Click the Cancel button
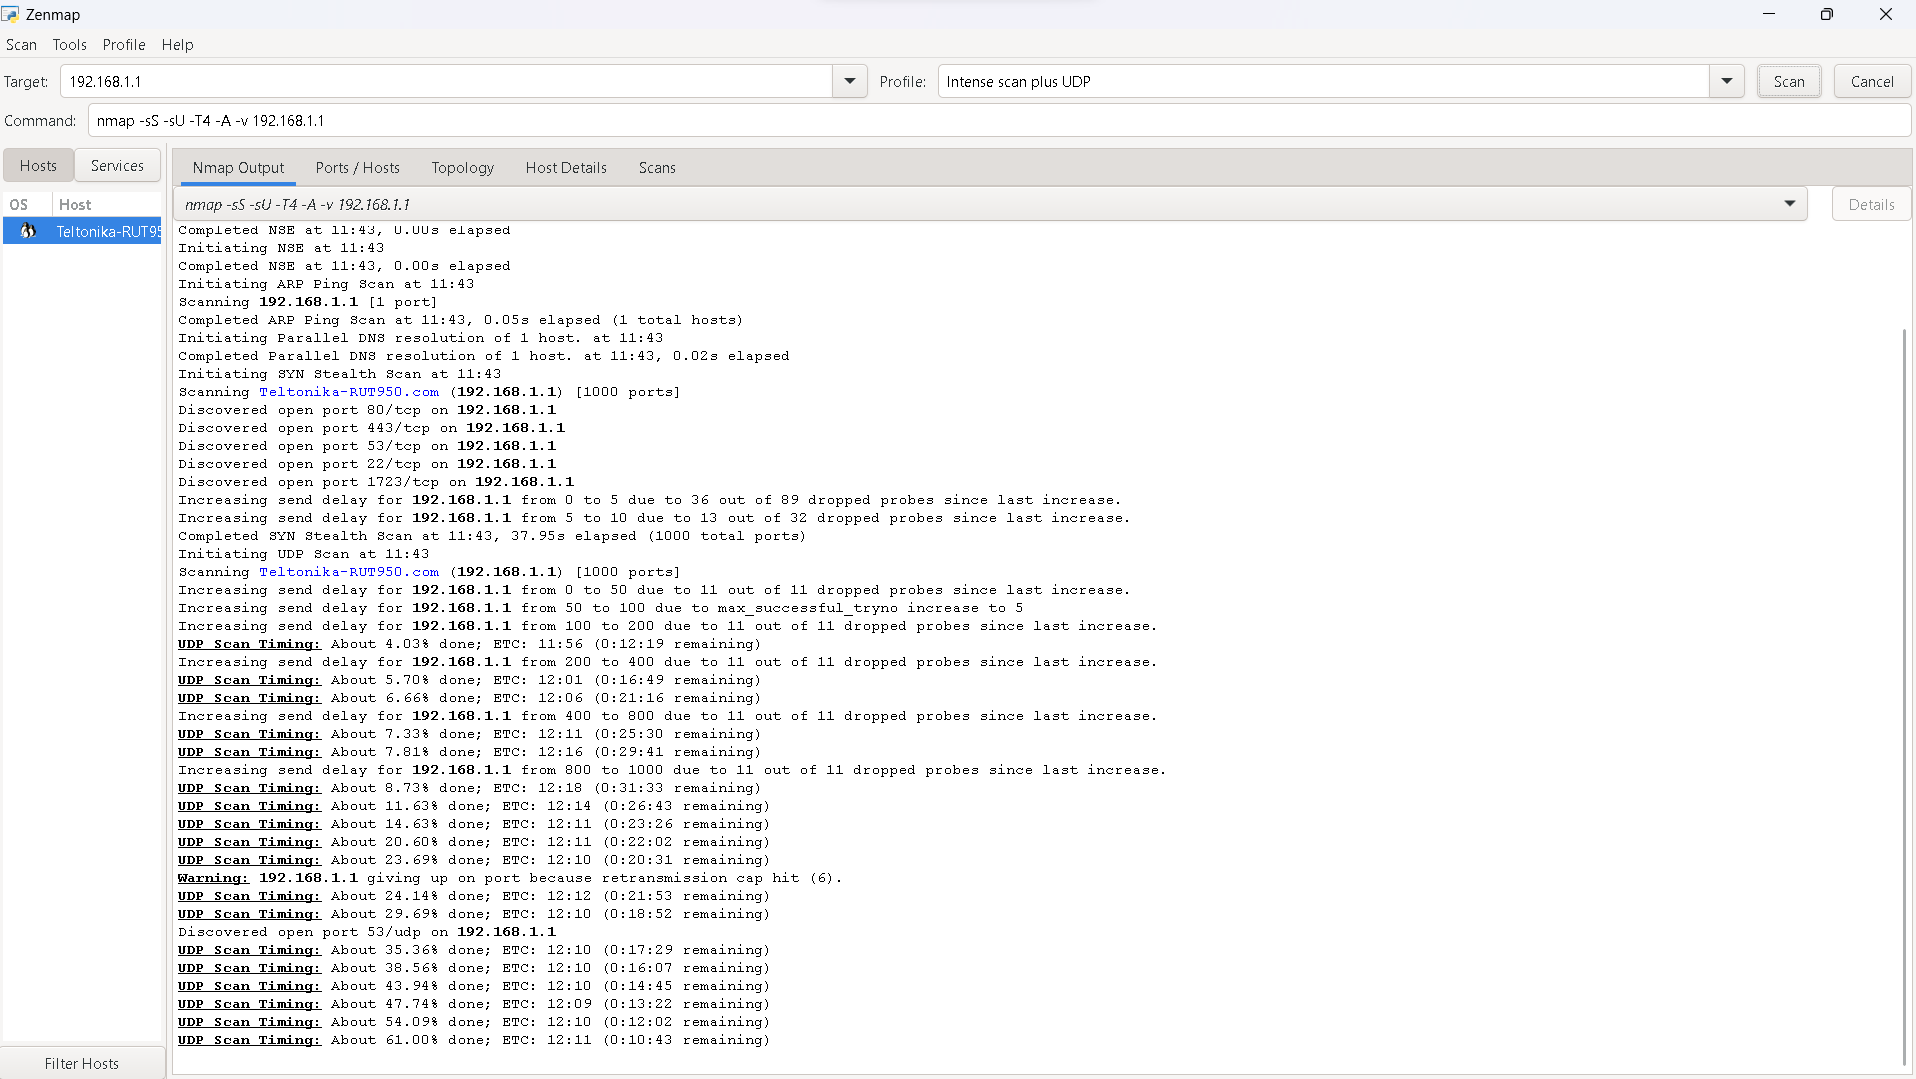1916x1079 pixels. (1872, 81)
